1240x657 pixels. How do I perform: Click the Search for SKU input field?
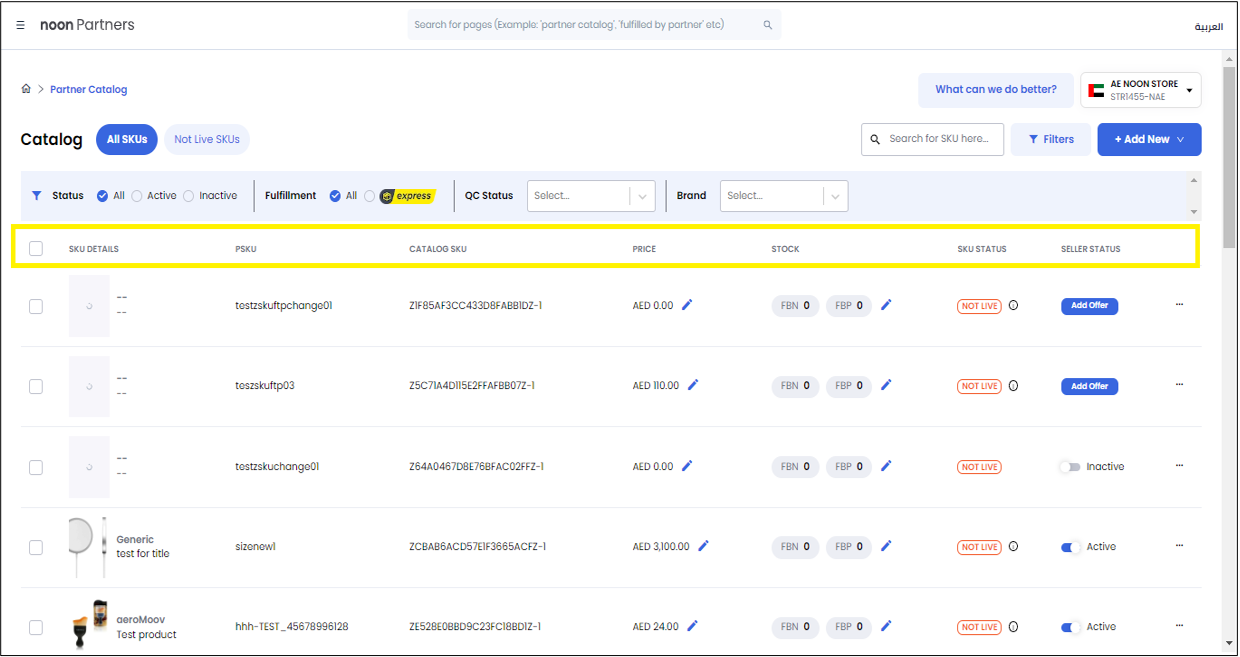click(940, 140)
